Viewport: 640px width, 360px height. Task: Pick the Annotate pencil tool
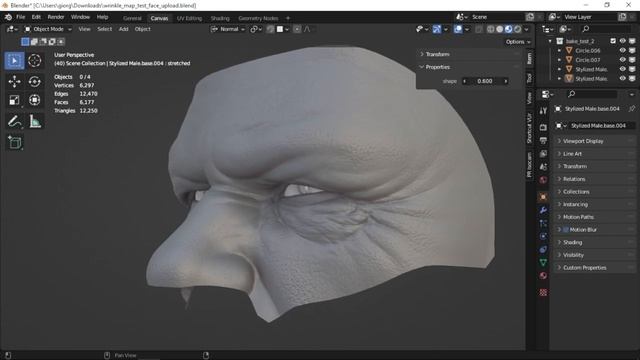point(14,121)
